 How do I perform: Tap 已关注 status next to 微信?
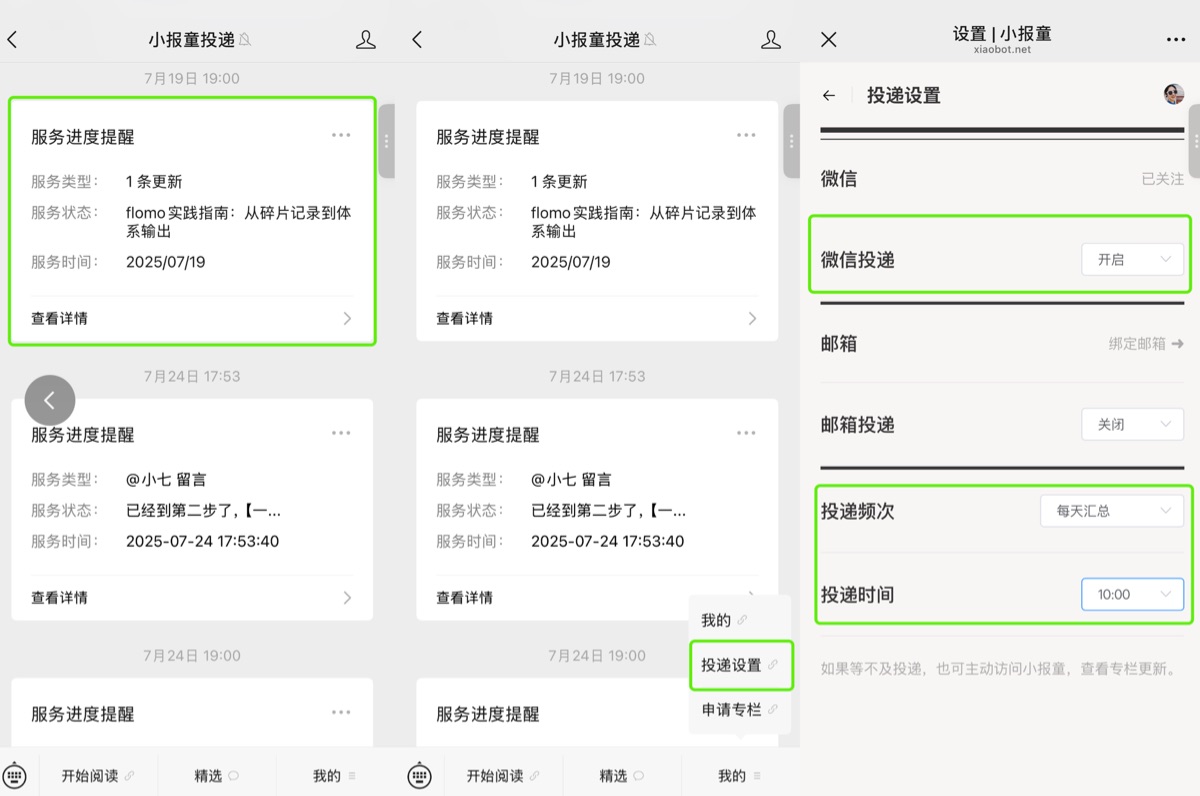click(x=1162, y=179)
